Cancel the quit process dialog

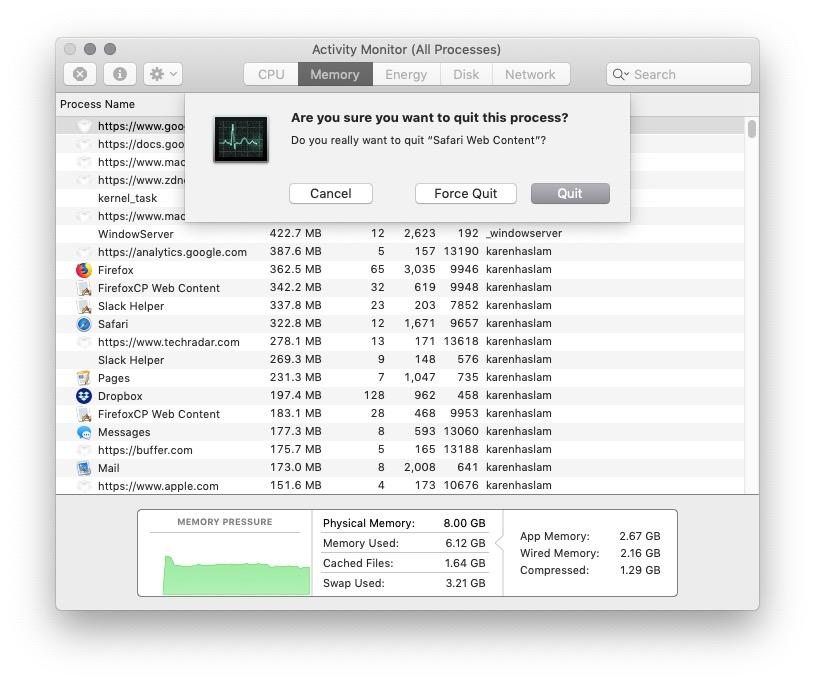(x=331, y=193)
